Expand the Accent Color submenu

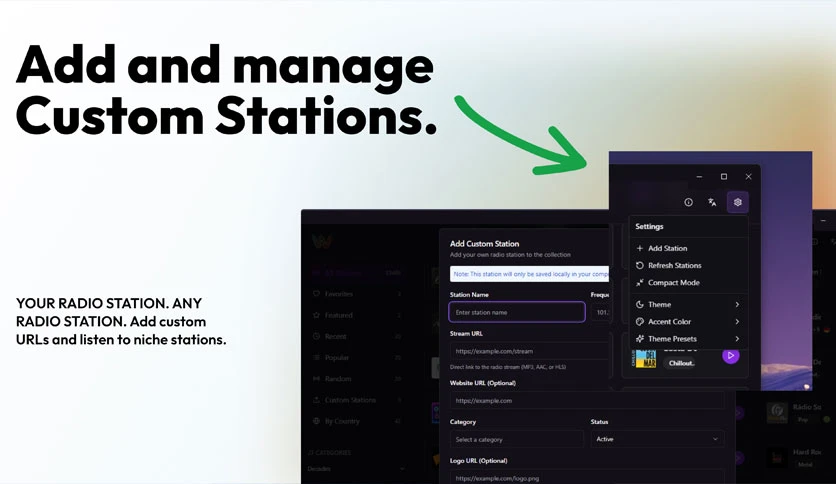689,321
